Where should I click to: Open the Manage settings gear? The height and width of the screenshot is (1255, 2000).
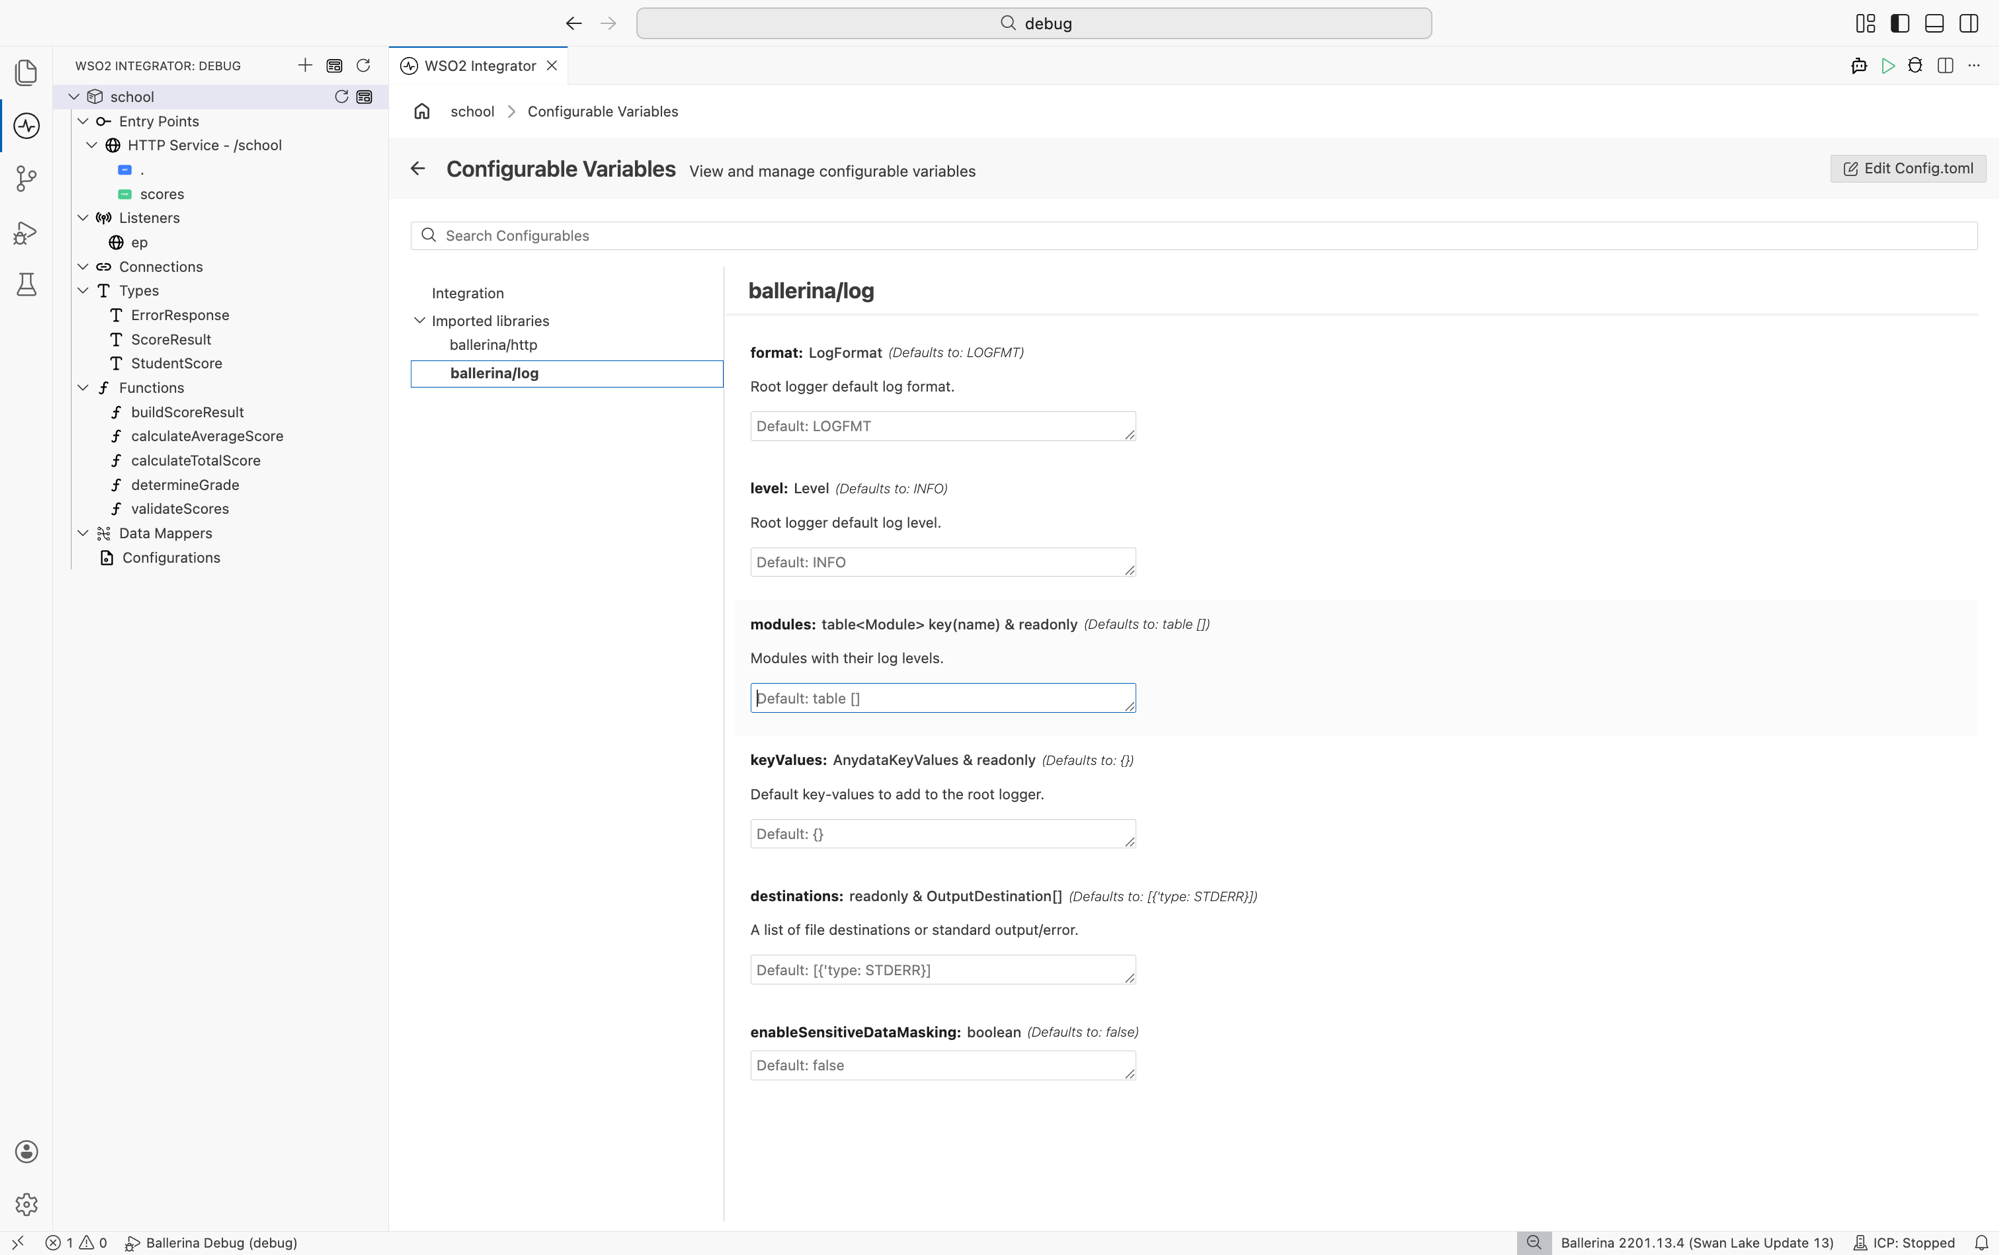tap(26, 1204)
